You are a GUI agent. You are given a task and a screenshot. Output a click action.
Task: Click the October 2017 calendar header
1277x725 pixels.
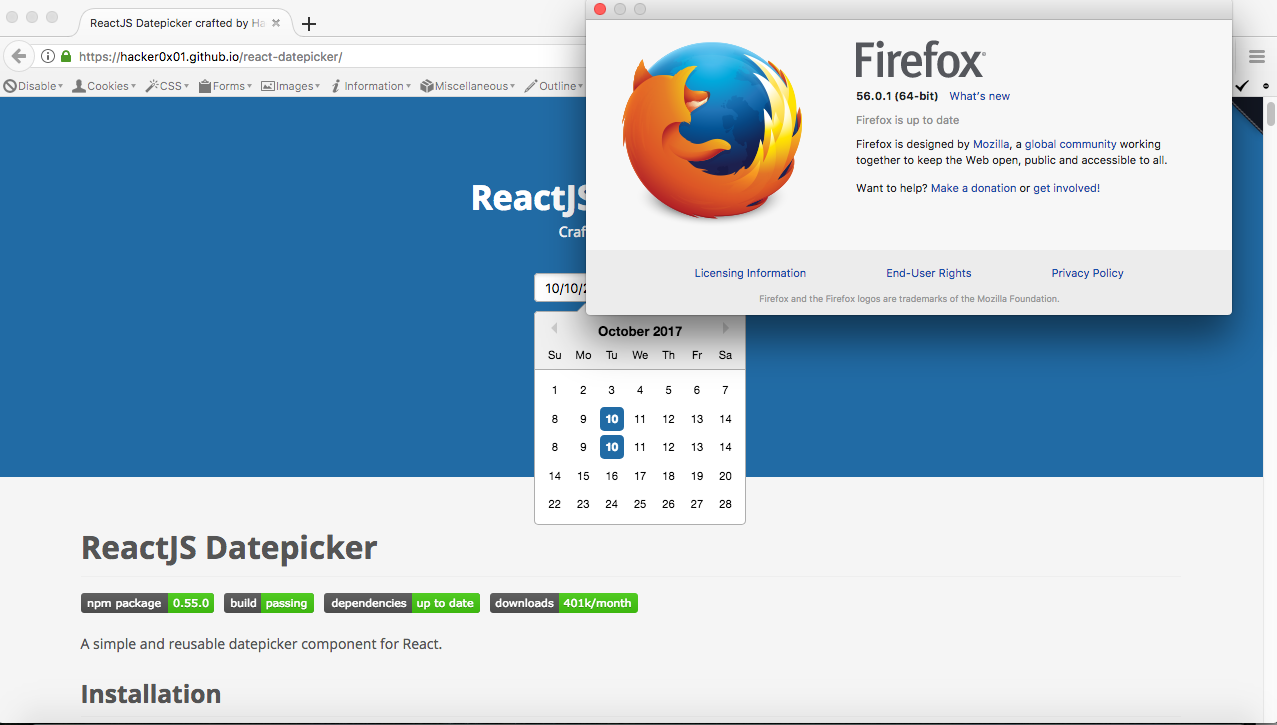point(640,331)
